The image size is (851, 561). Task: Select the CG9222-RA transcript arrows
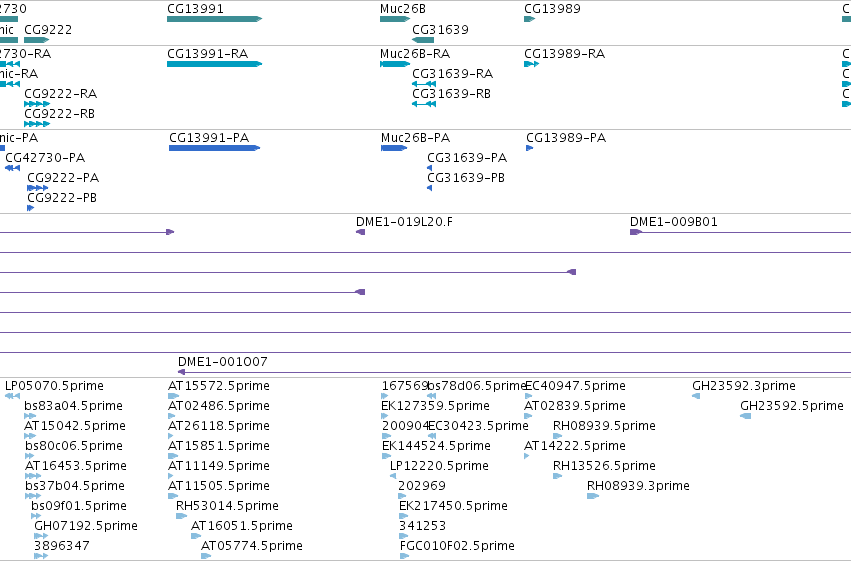37,104
